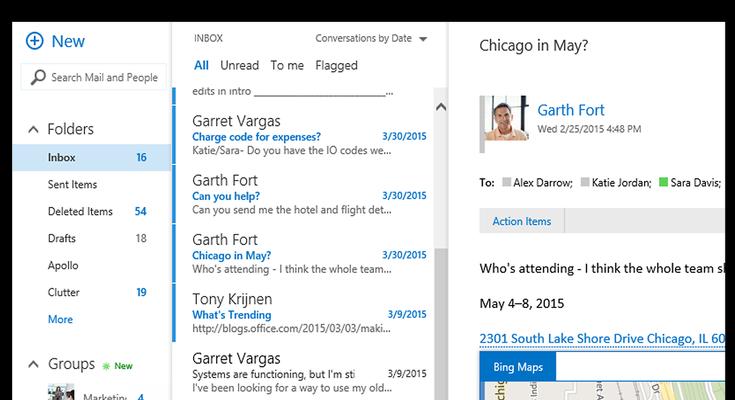Click recipient Katie Jordan
This screenshot has width=735, height=400.
click(x=621, y=182)
